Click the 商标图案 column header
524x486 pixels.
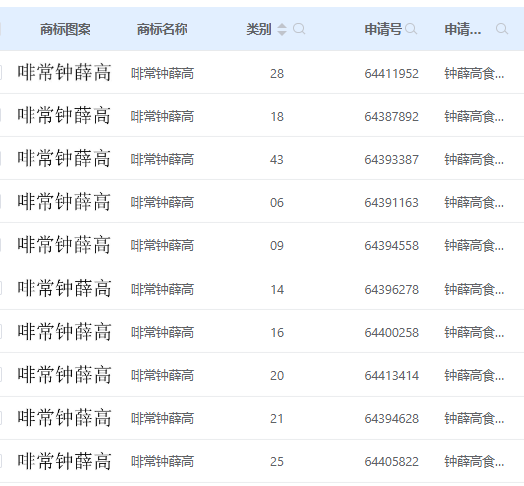pyautogui.click(x=65, y=29)
